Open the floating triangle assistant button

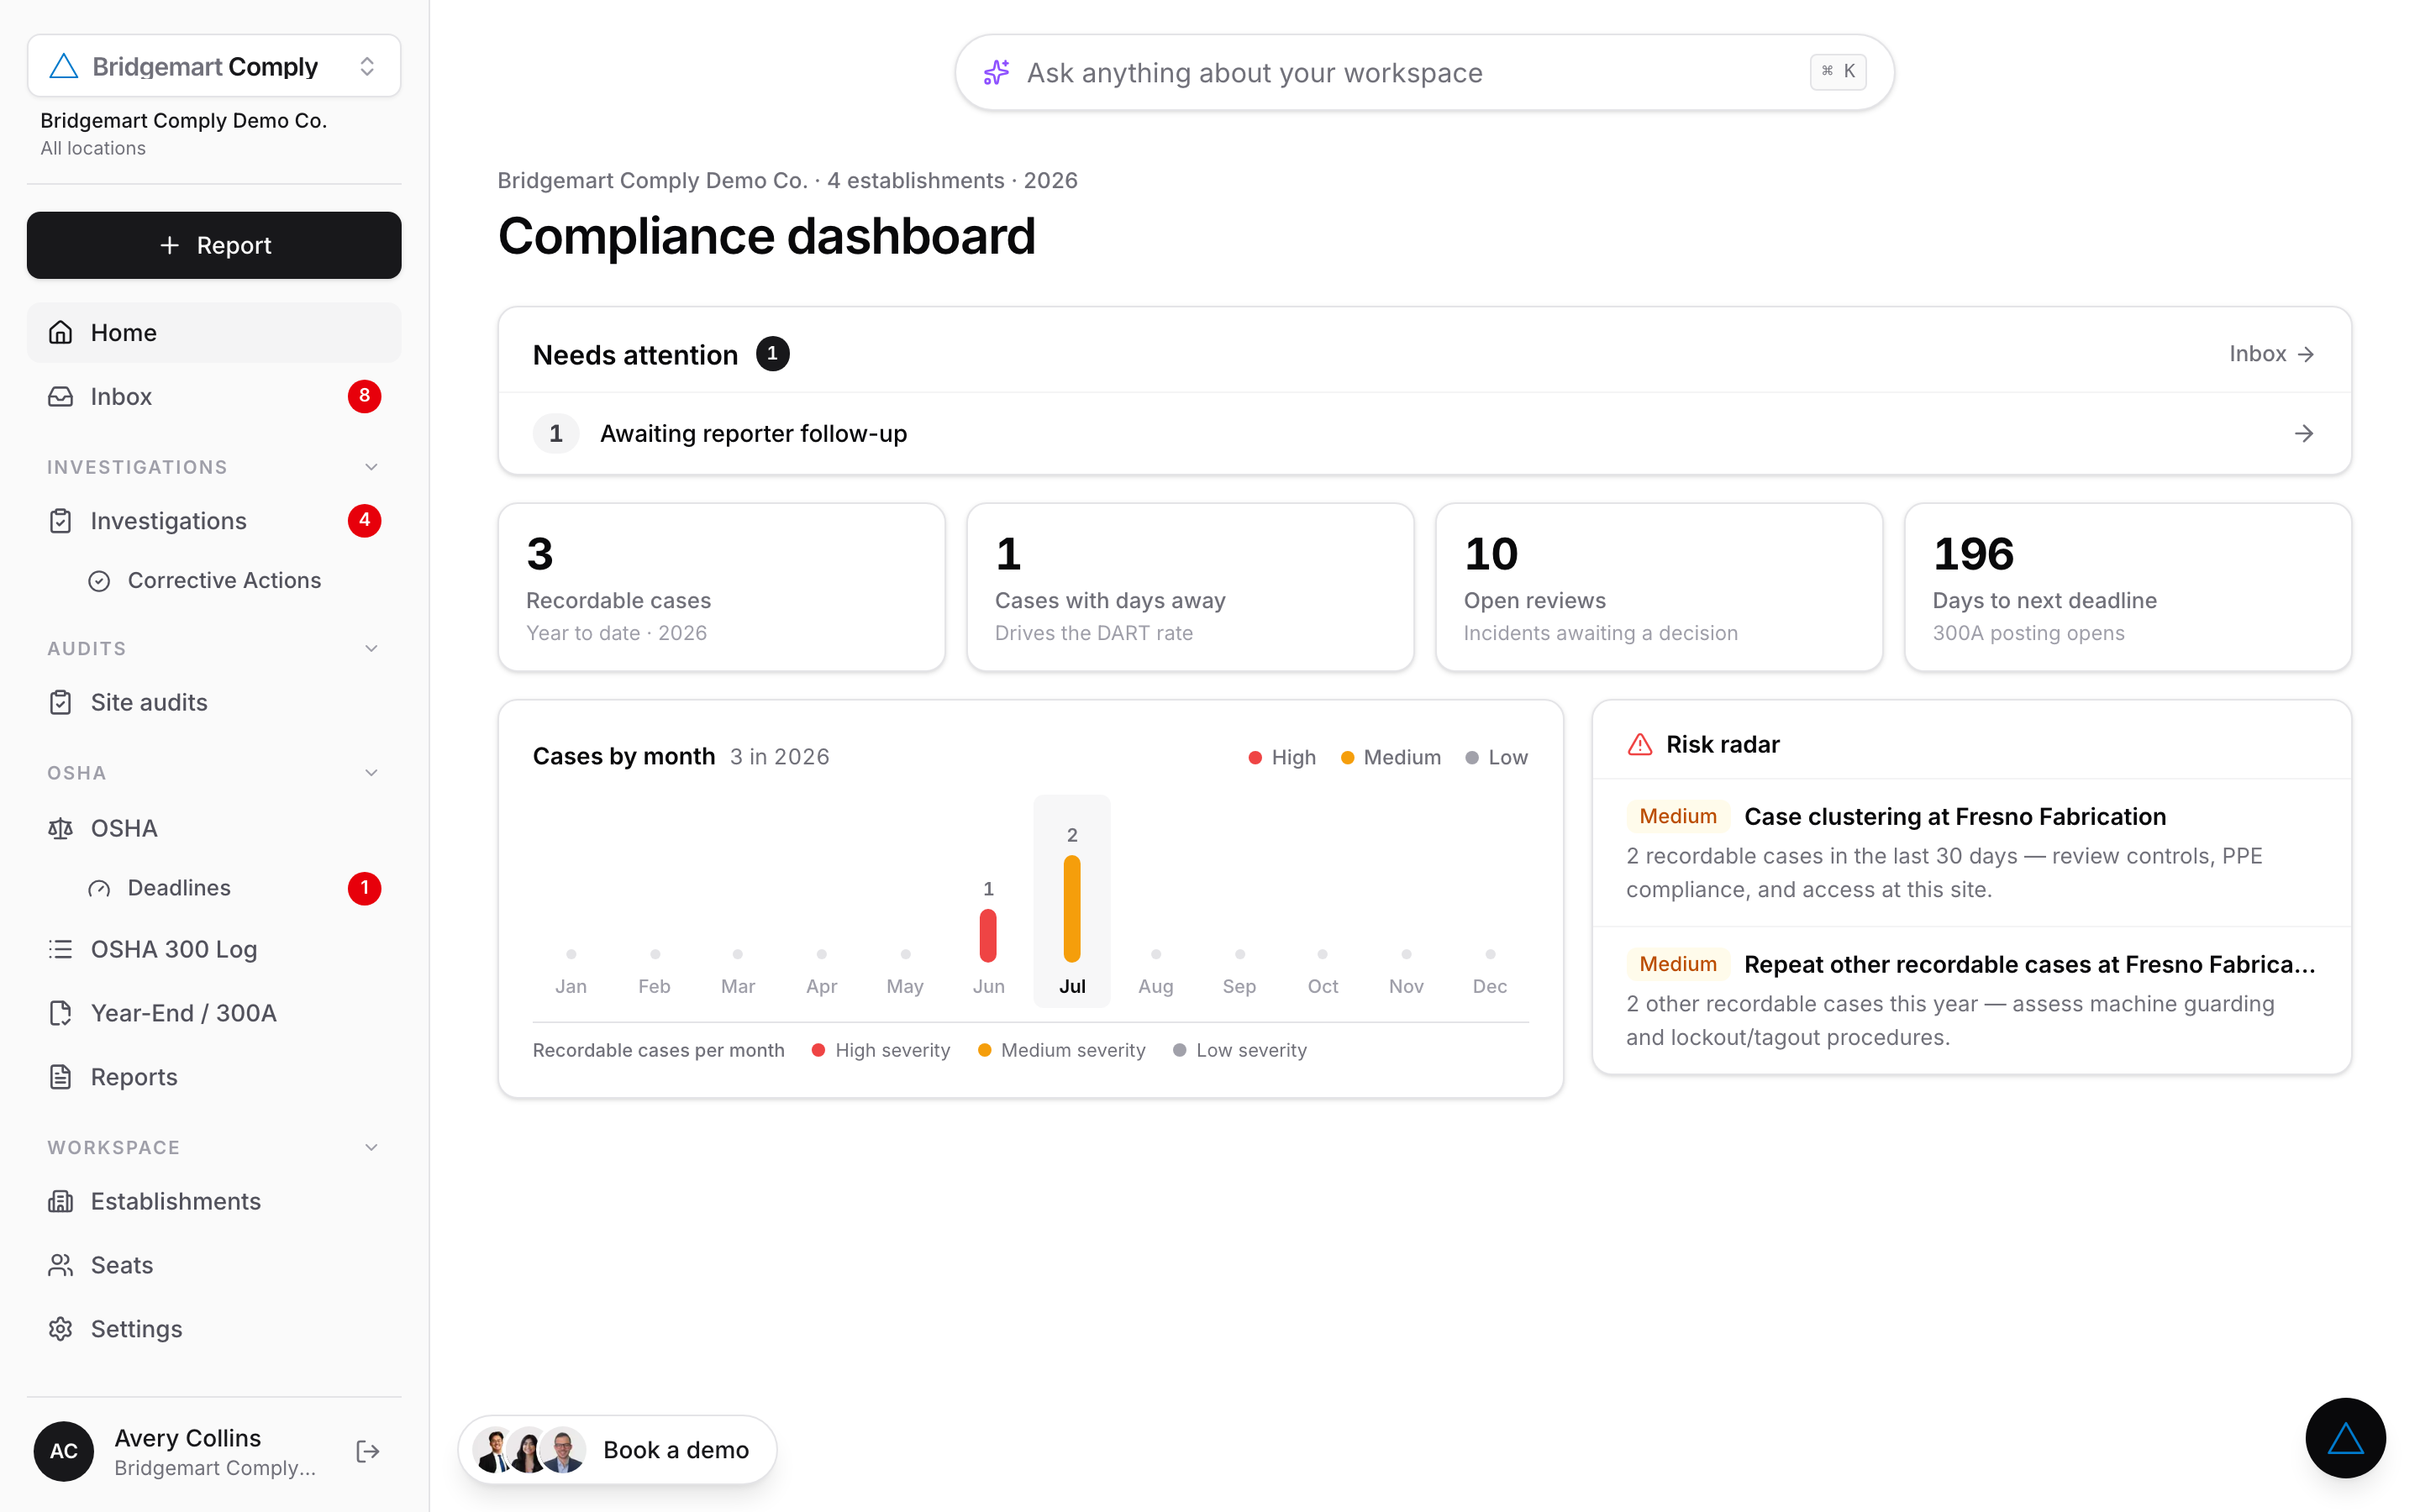pyautogui.click(x=2345, y=1438)
